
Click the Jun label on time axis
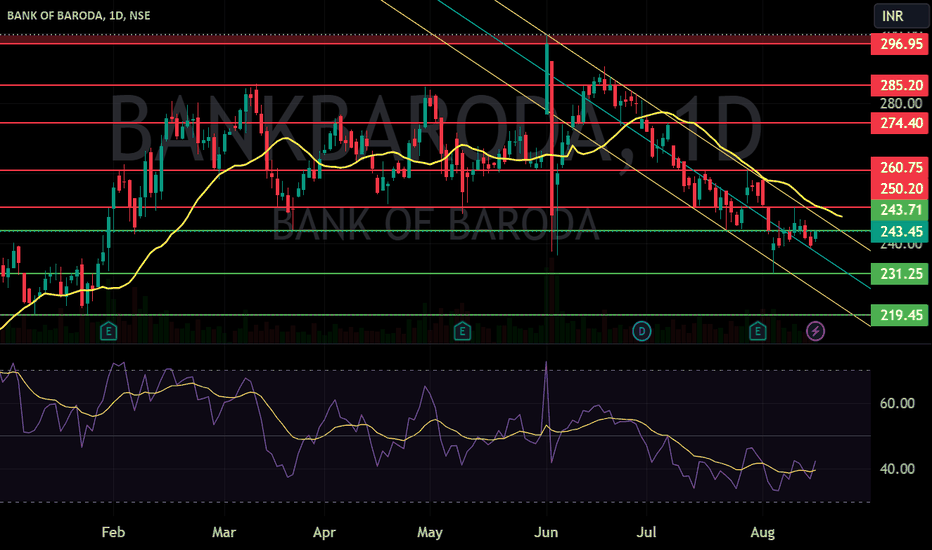tap(546, 532)
